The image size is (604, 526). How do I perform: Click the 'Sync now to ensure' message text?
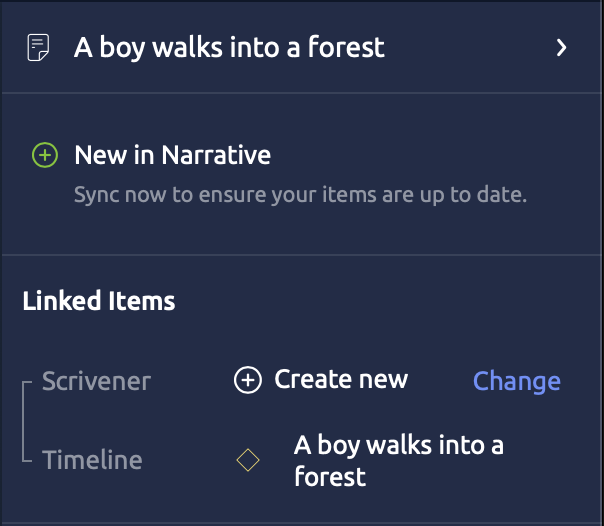[x=300, y=194]
